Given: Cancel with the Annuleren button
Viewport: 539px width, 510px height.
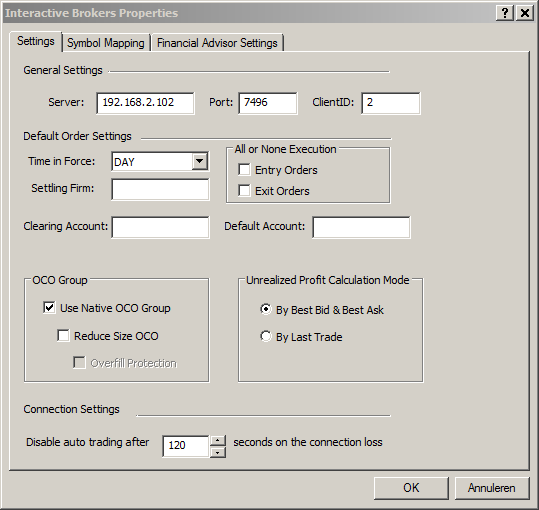Looking at the screenshot, I should coord(492,488).
